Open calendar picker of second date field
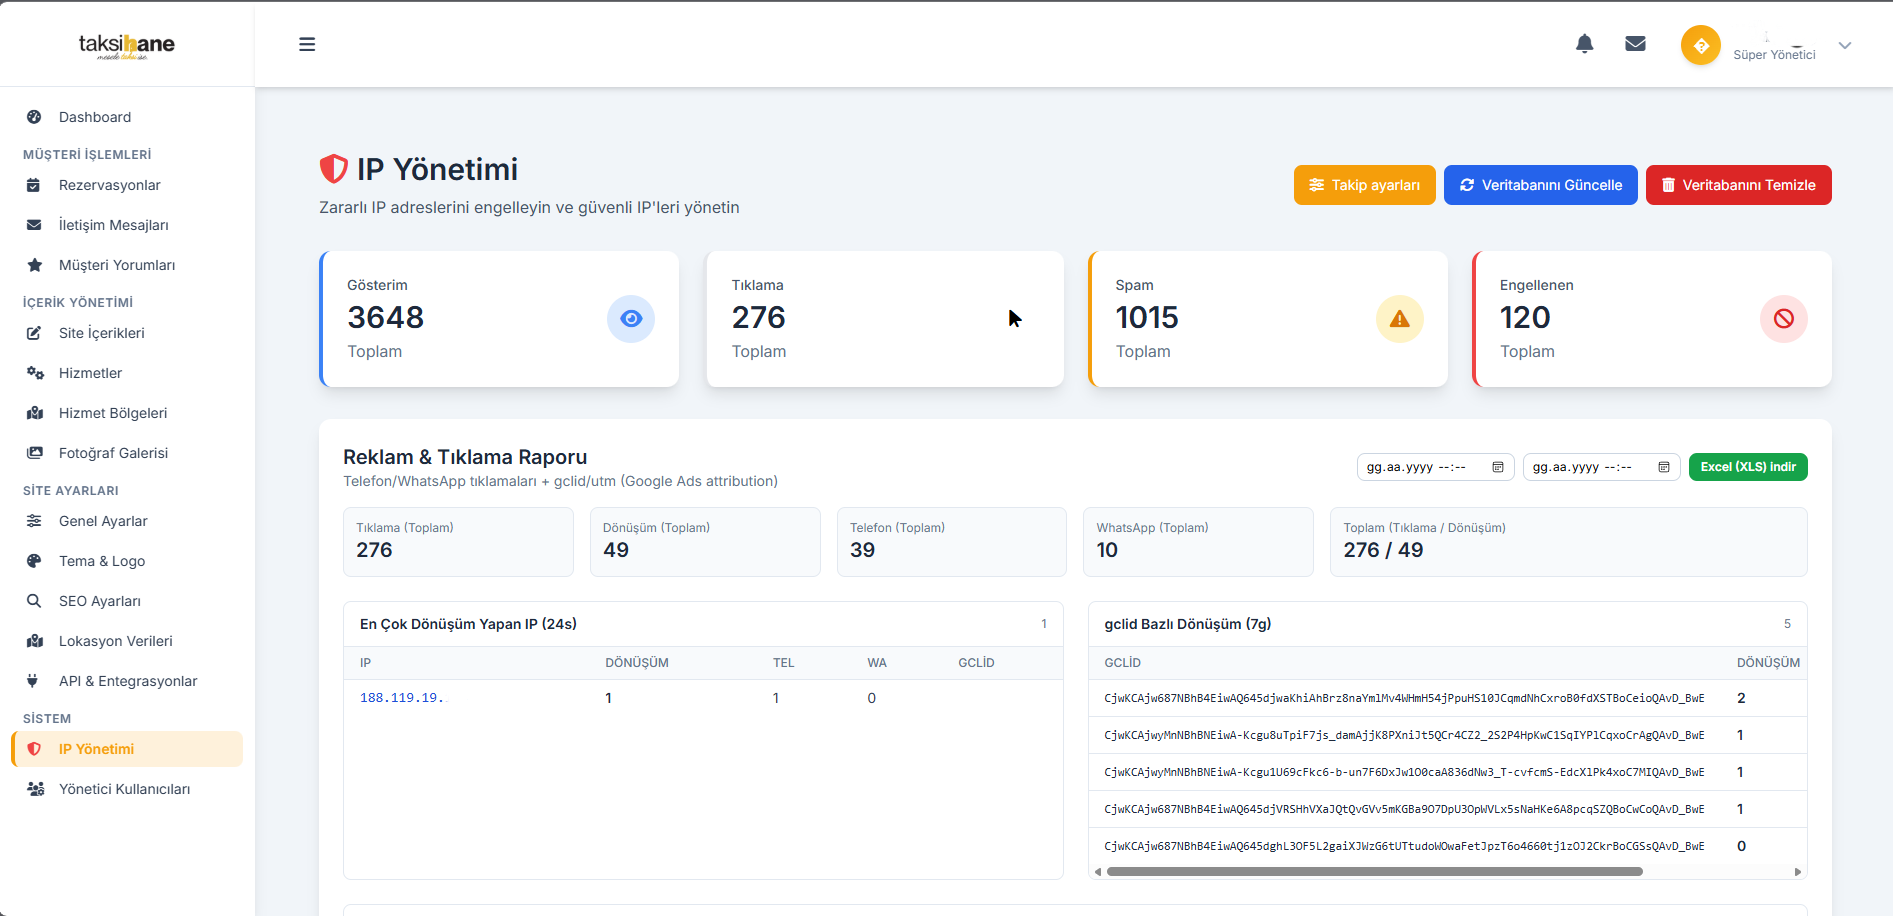This screenshot has height=916, width=1893. click(x=1664, y=467)
